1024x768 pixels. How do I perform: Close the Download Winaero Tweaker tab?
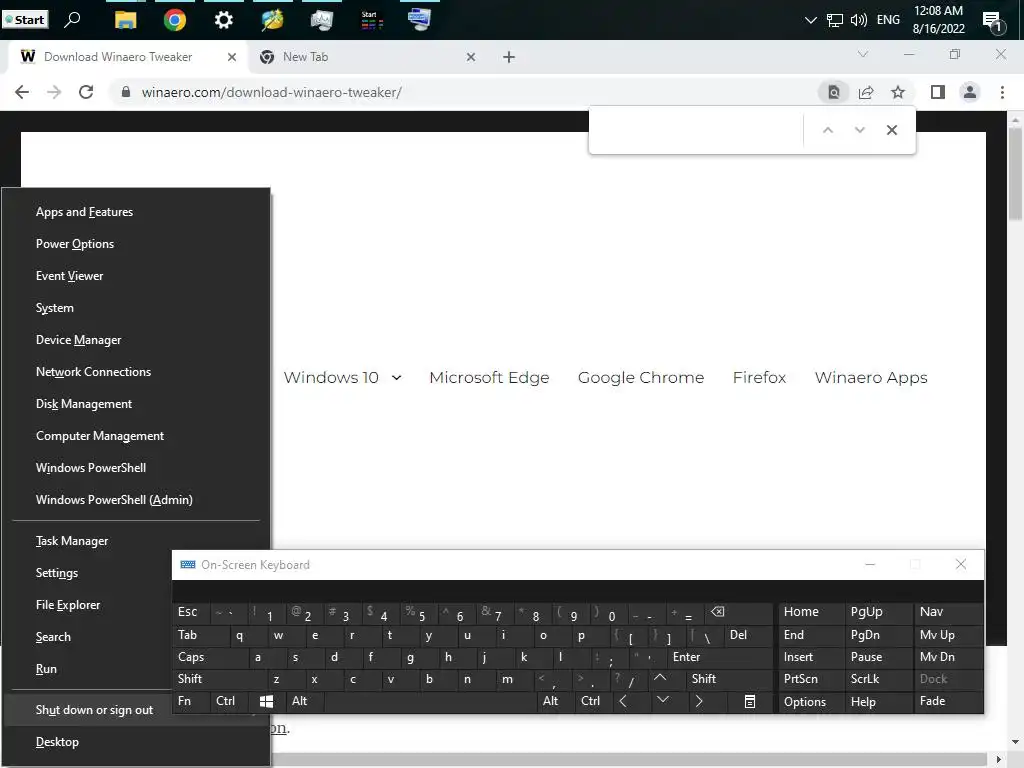(x=232, y=57)
